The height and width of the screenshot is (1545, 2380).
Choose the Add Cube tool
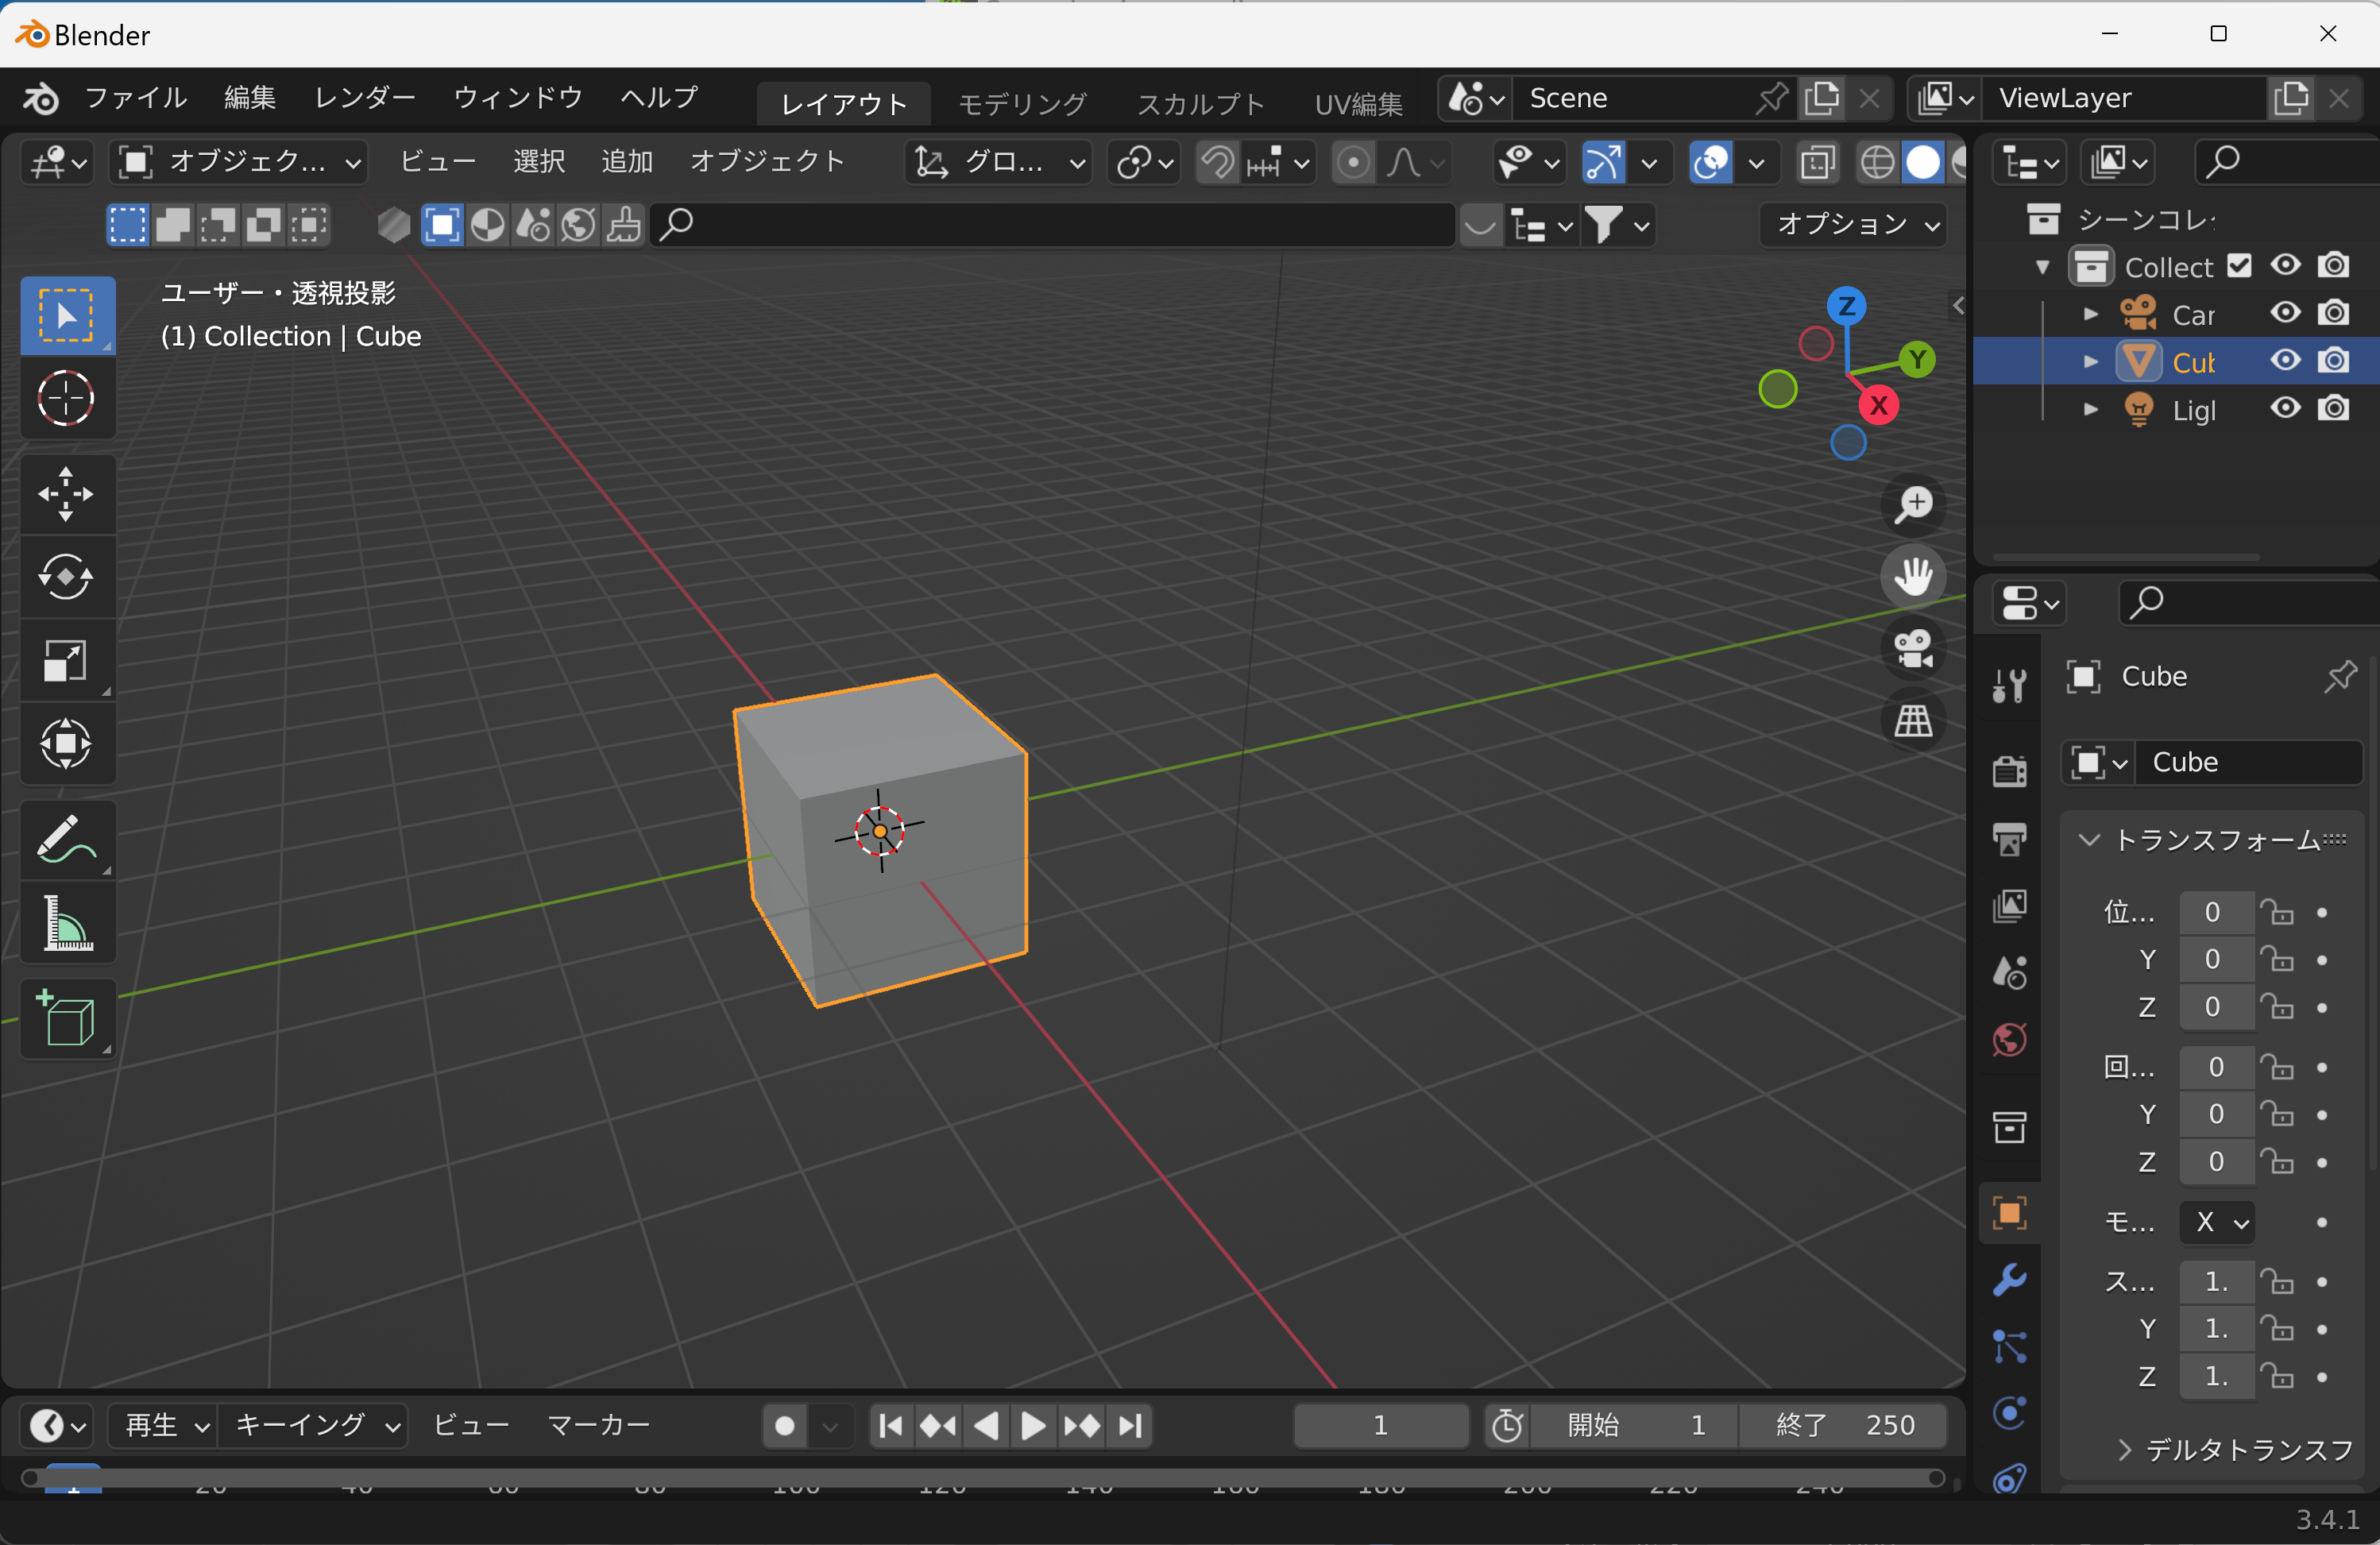66,1018
